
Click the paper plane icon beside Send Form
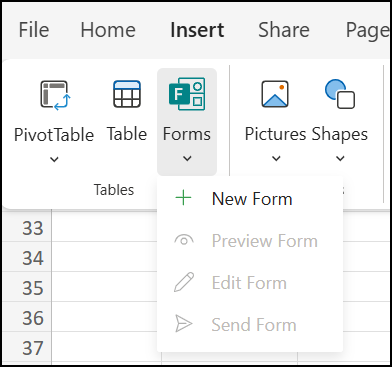(x=184, y=324)
